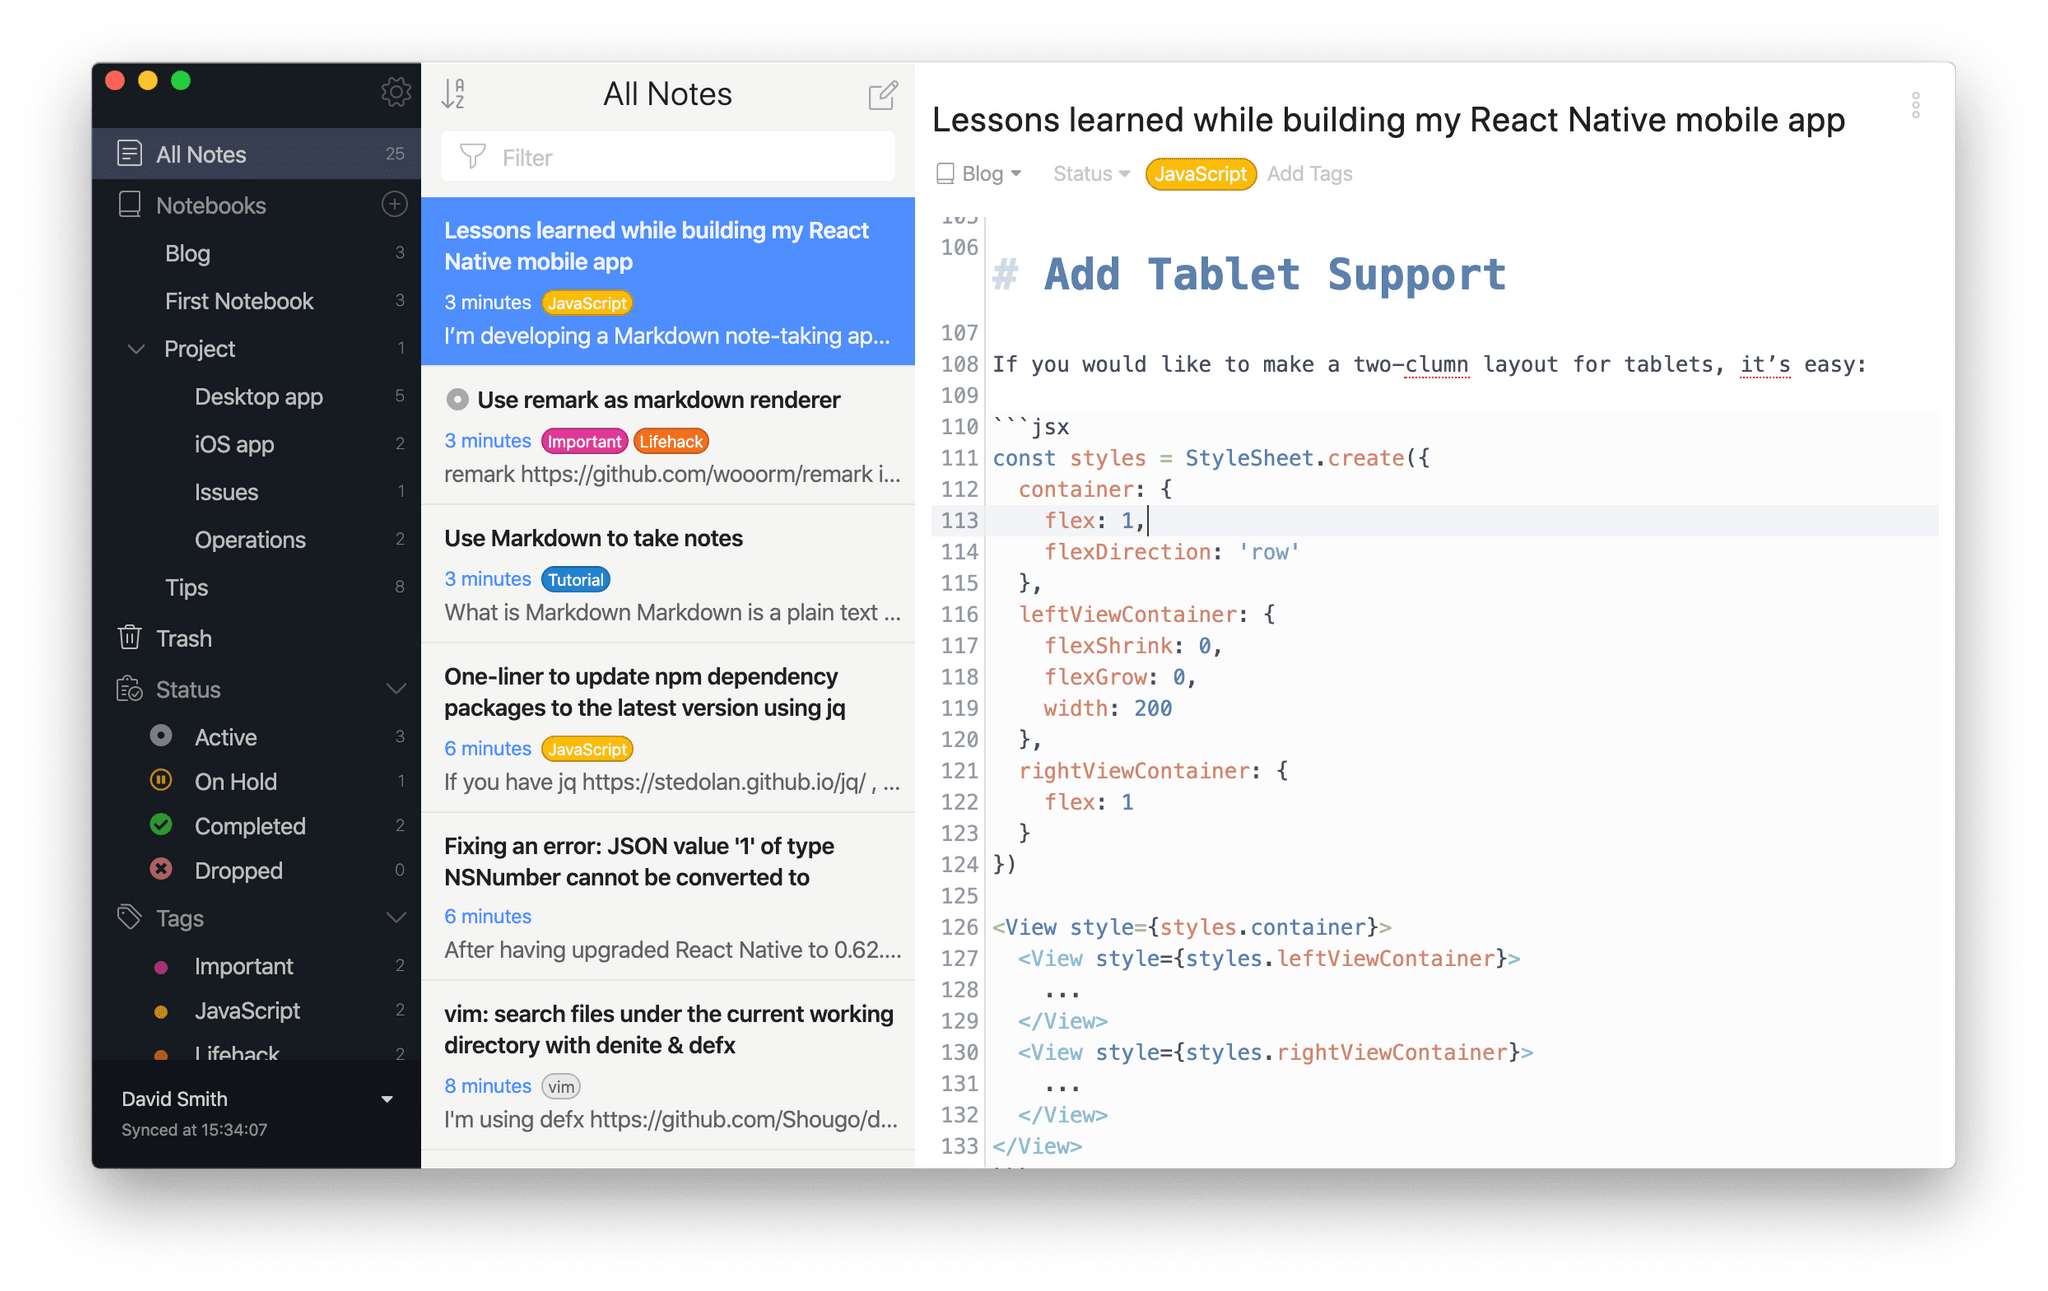
Task: Add a notebook with the plus icon
Action: pyautogui.click(x=394, y=204)
